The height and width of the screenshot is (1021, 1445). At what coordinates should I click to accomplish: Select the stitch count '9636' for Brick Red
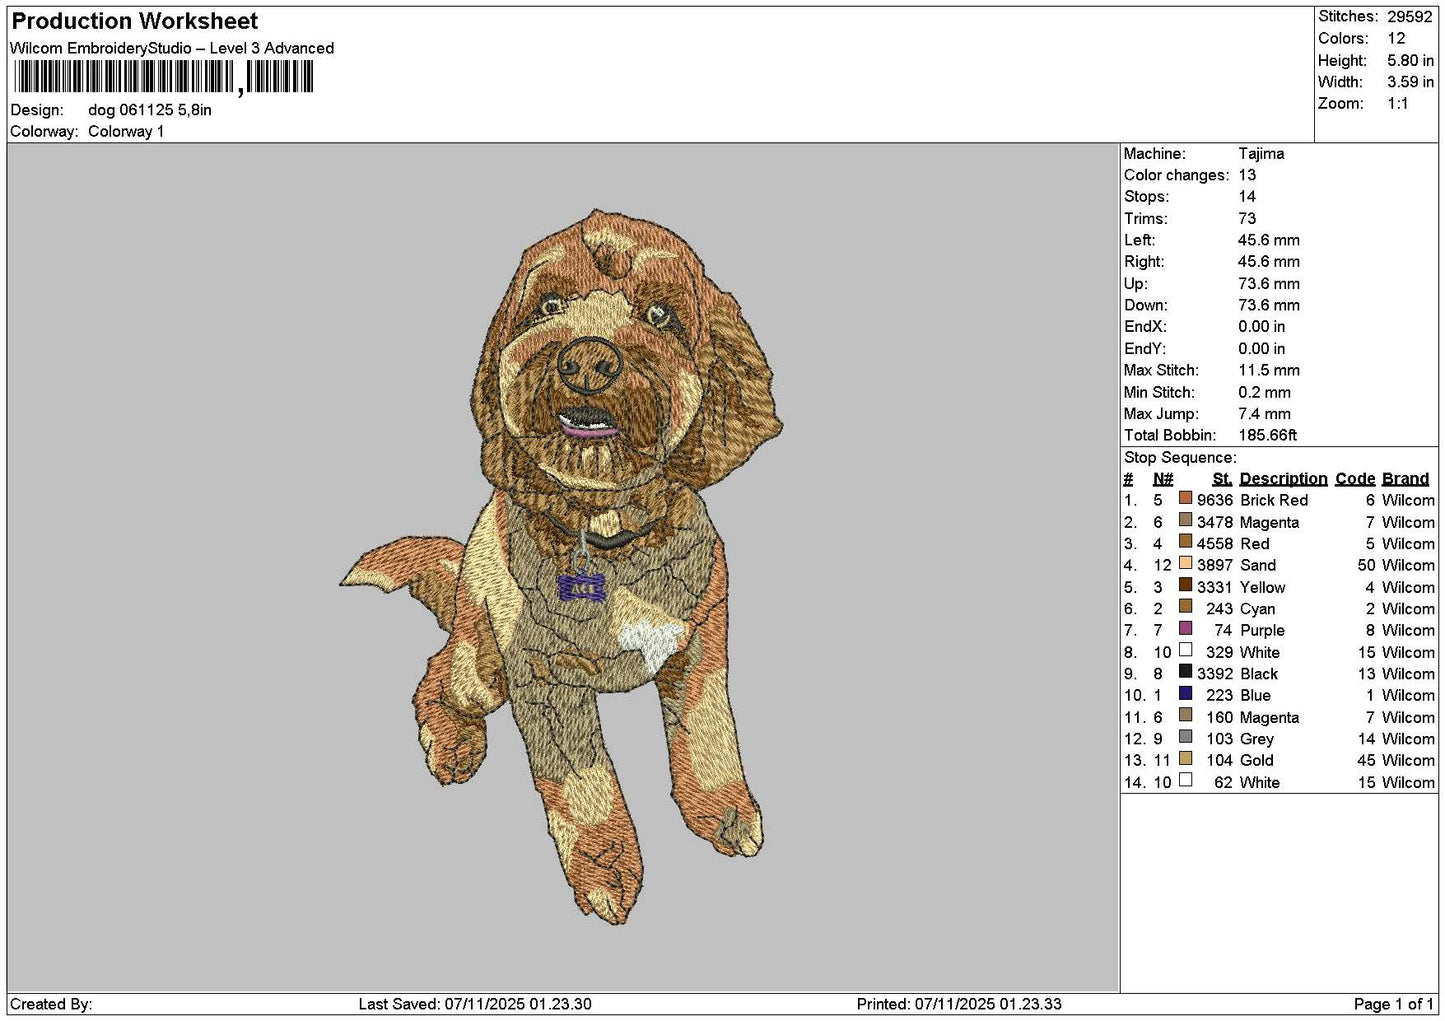[x=1215, y=500]
